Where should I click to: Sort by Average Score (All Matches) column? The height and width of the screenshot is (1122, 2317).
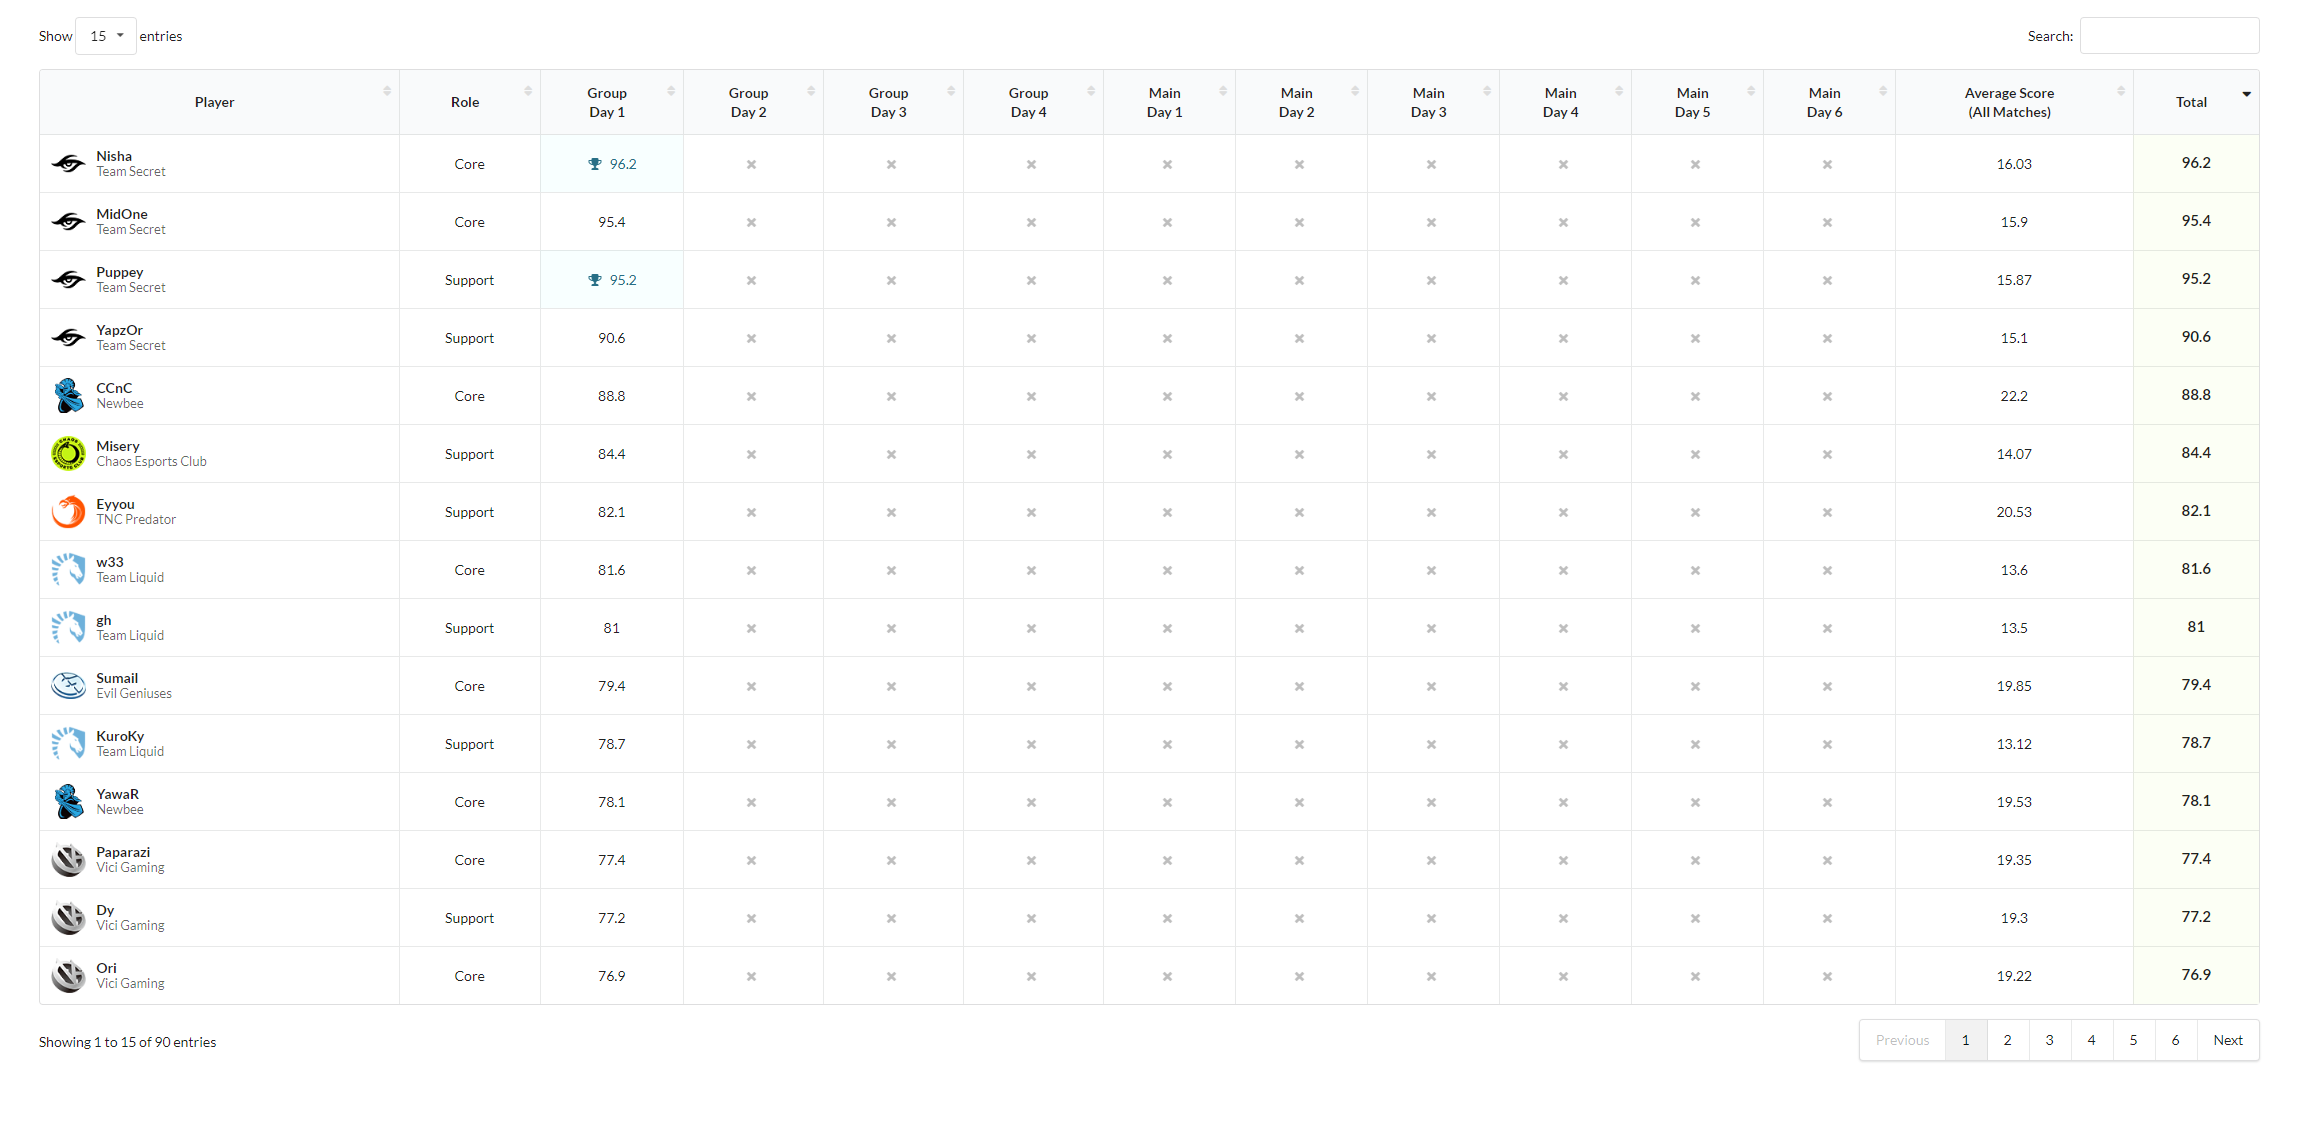tap(2014, 102)
